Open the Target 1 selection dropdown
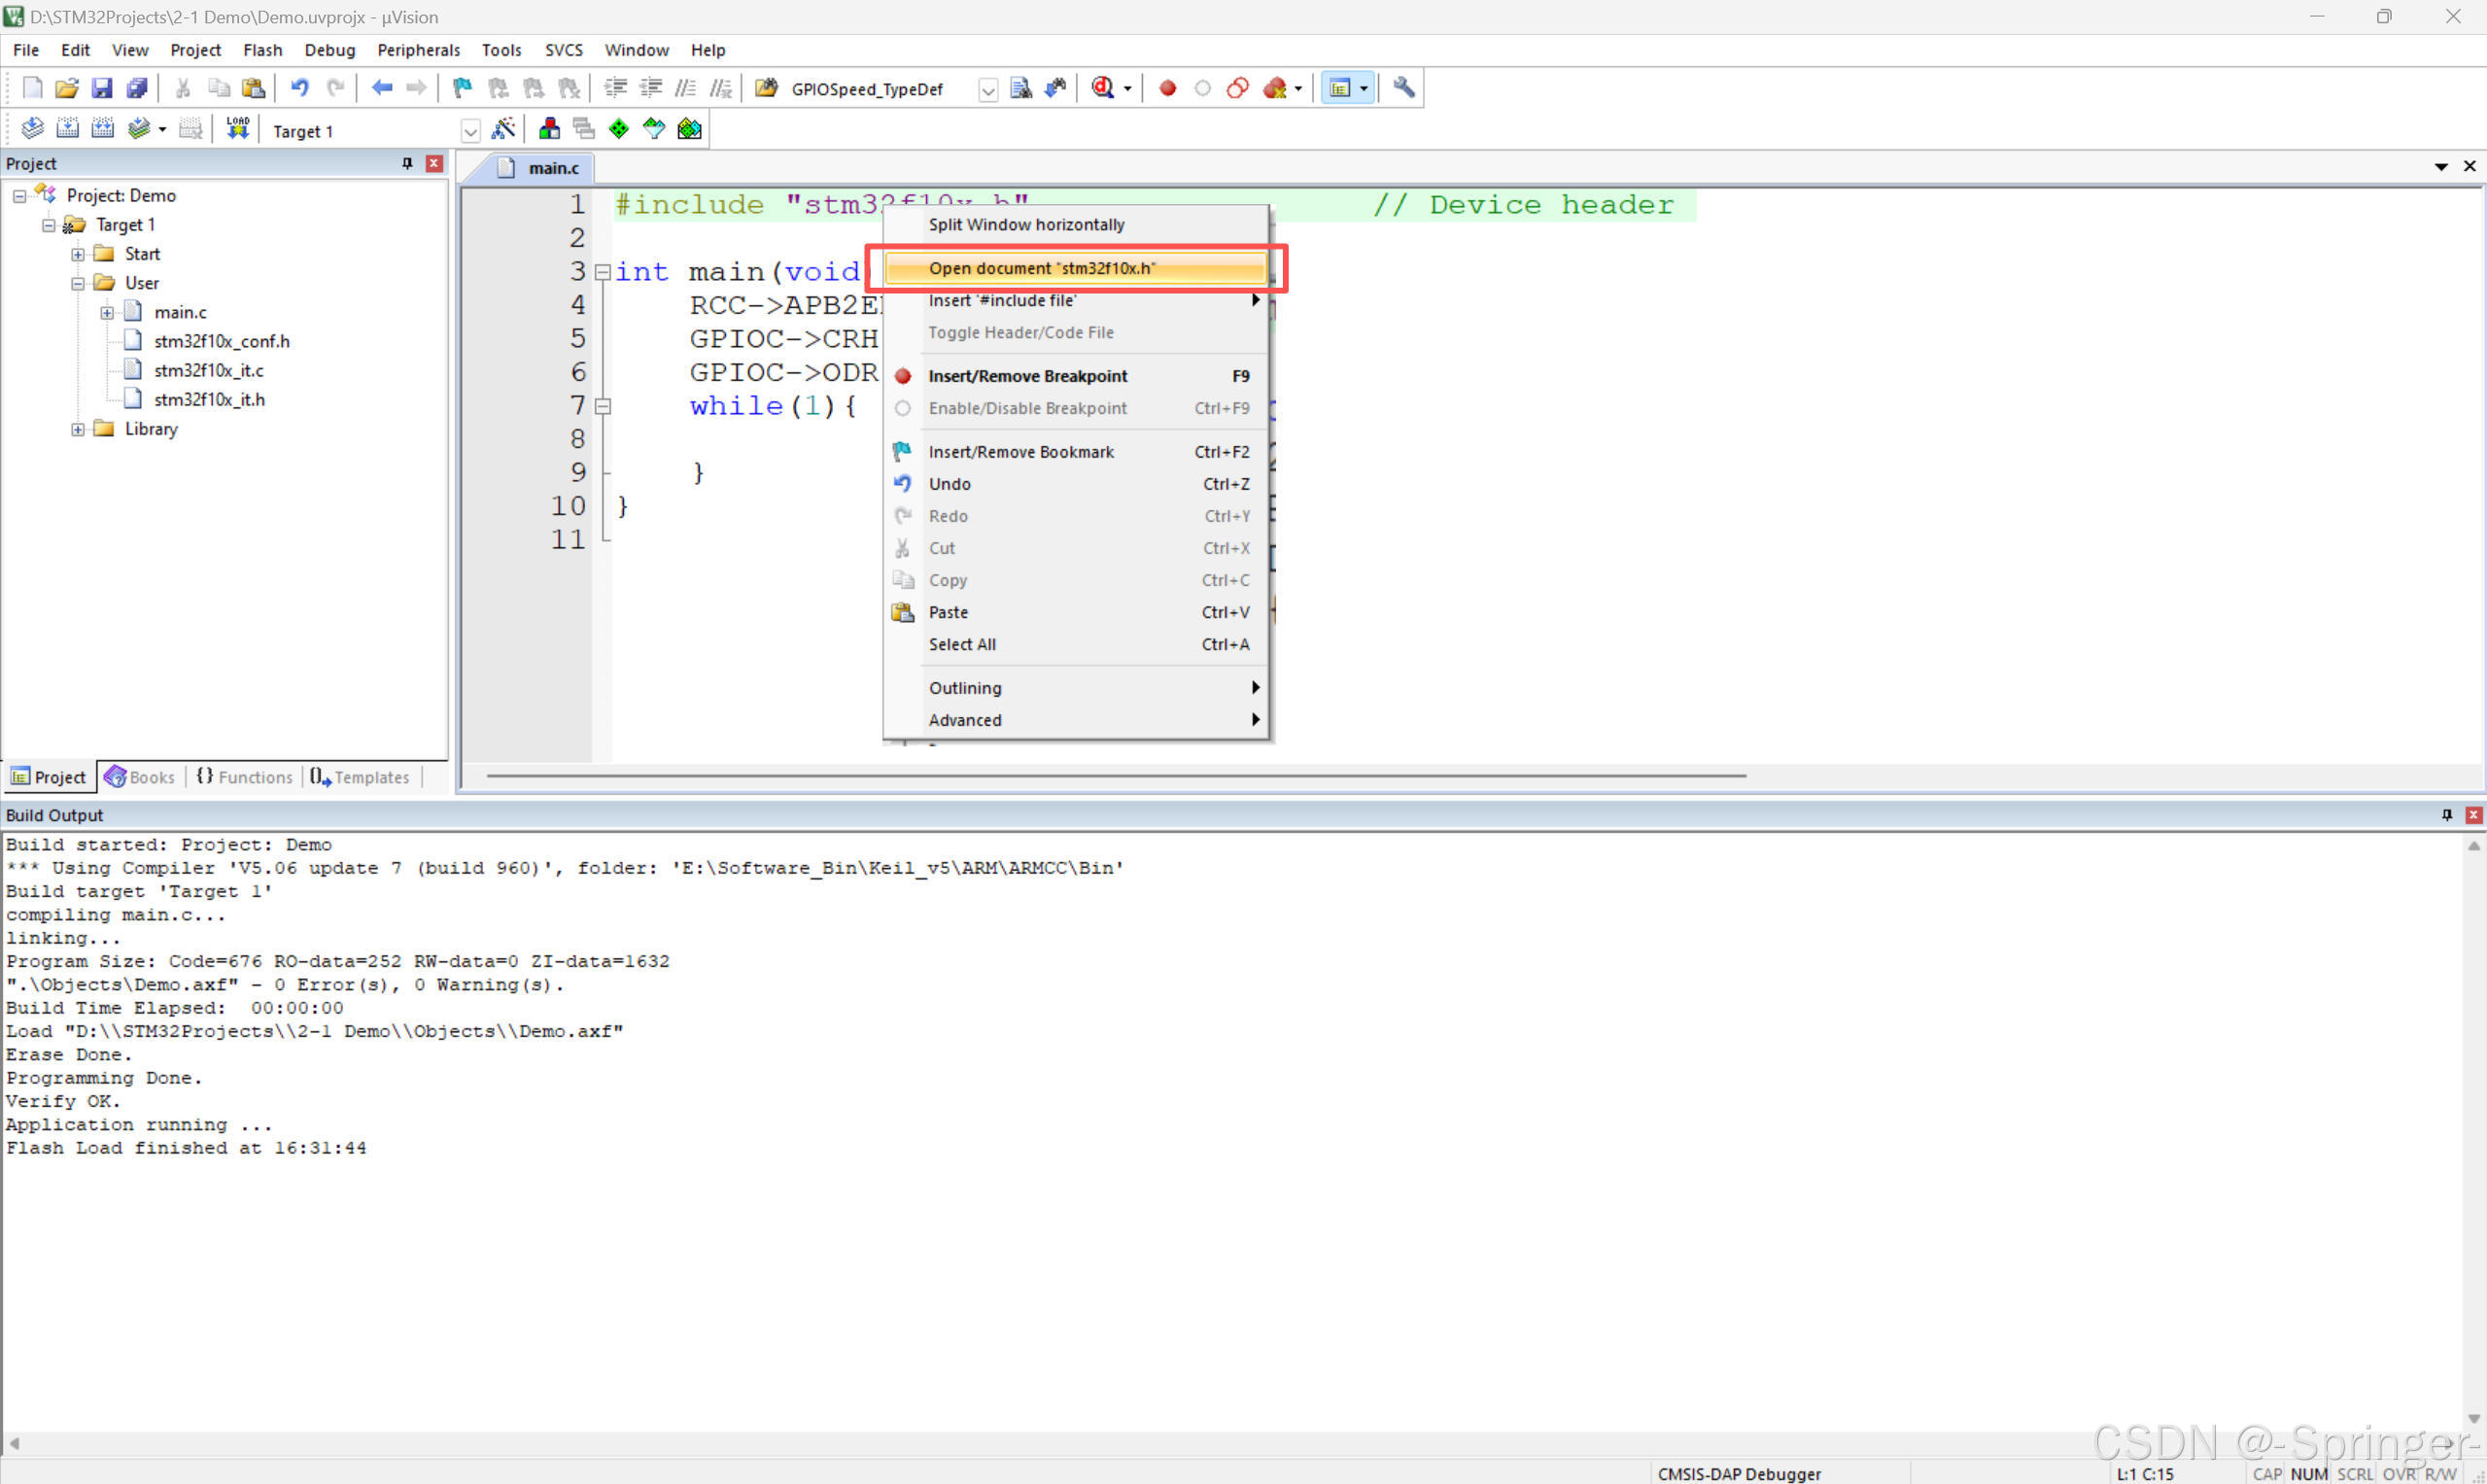This screenshot has height=1484, width=2487. (x=470, y=131)
